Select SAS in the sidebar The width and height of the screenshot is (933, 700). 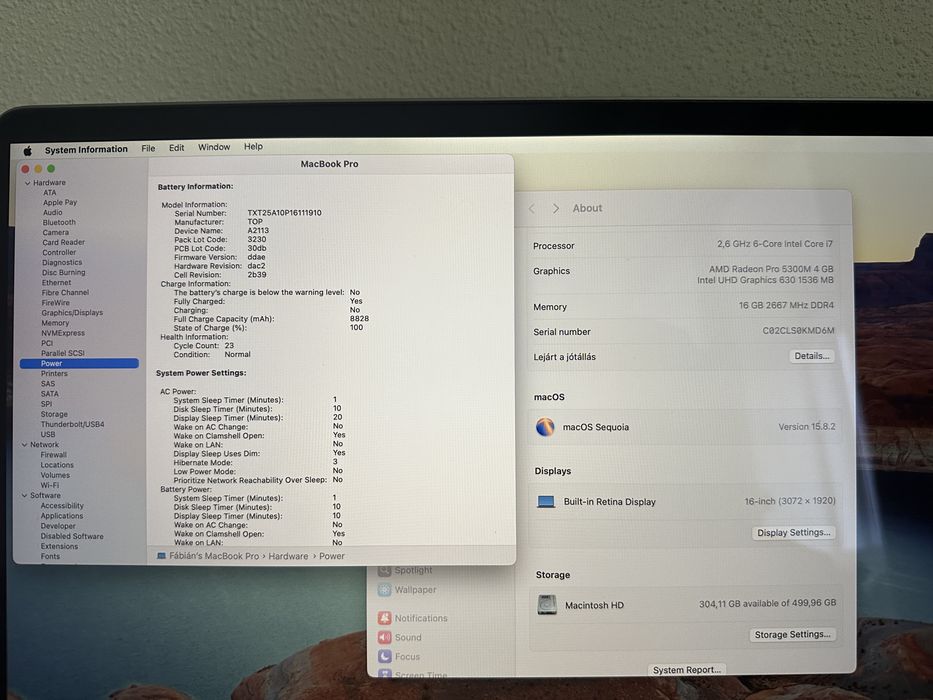click(x=48, y=384)
